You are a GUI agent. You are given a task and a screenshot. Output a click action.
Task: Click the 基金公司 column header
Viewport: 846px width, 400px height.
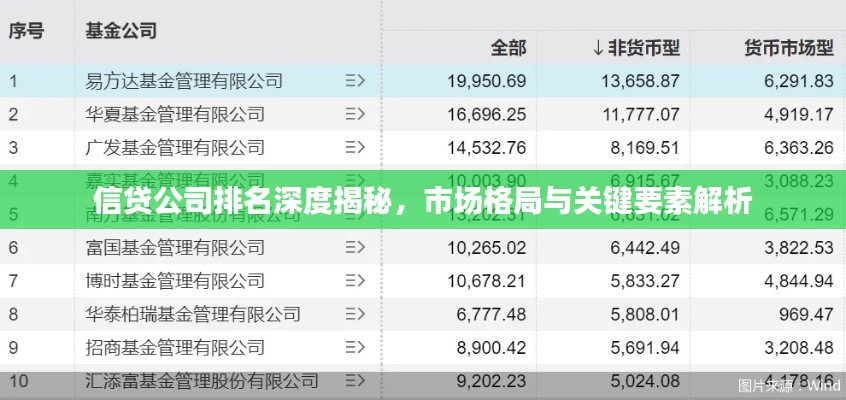click(121, 30)
